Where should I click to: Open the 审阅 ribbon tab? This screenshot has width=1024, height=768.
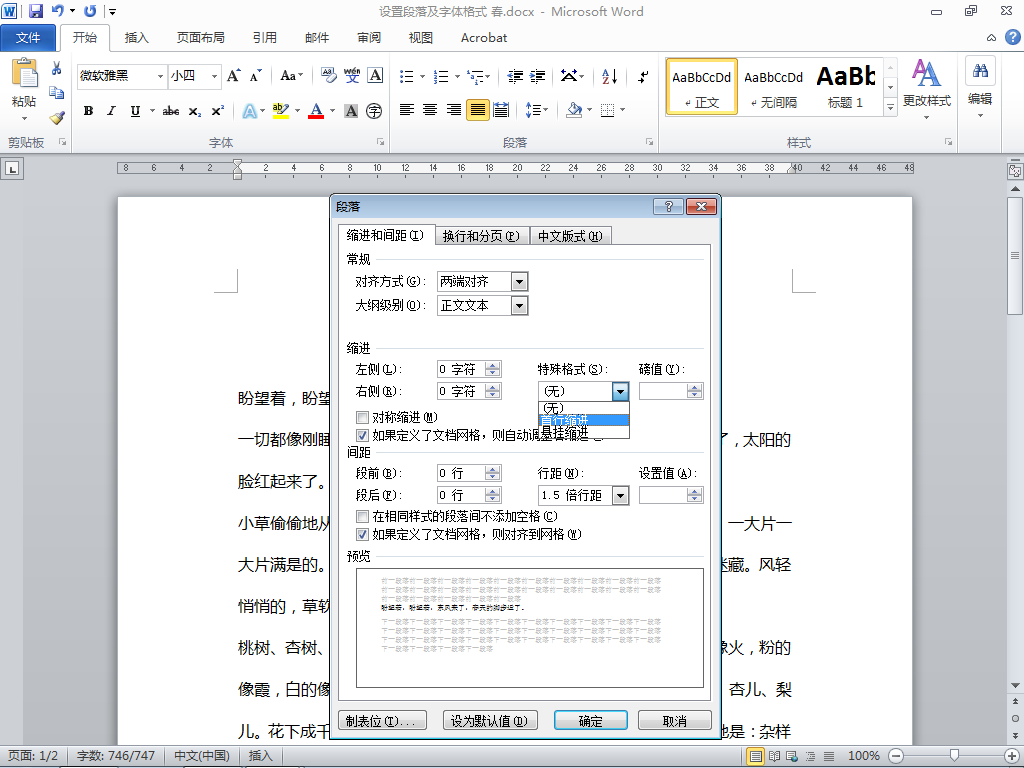pyautogui.click(x=369, y=38)
